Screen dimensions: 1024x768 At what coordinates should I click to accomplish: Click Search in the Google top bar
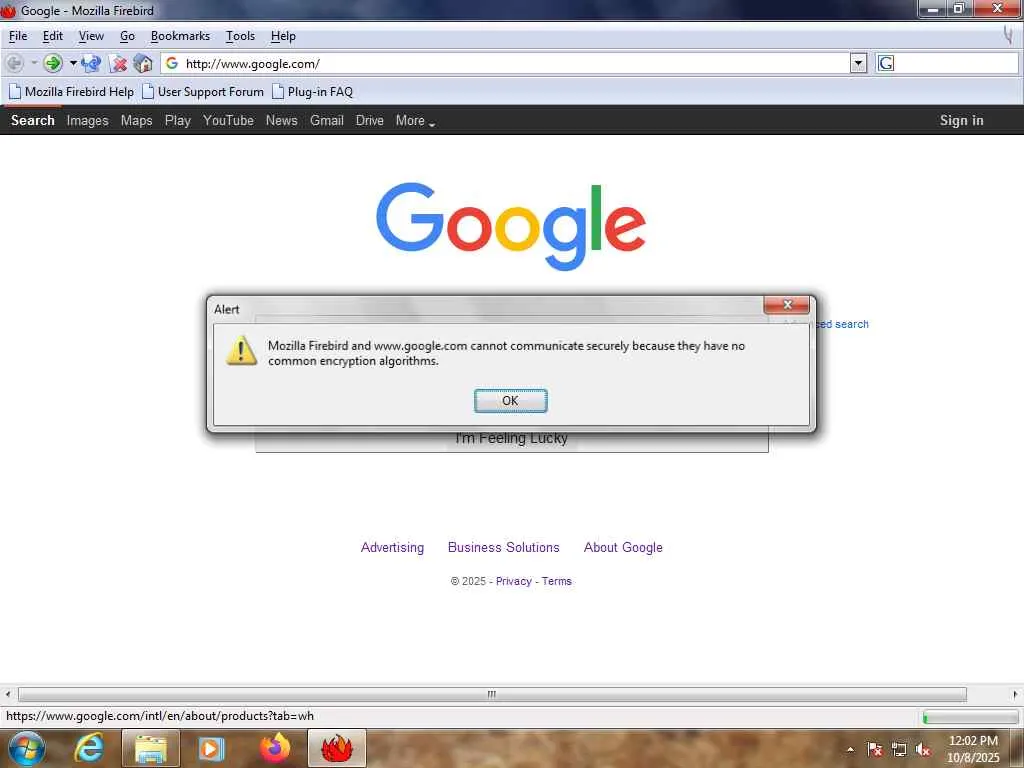tap(33, 121)
